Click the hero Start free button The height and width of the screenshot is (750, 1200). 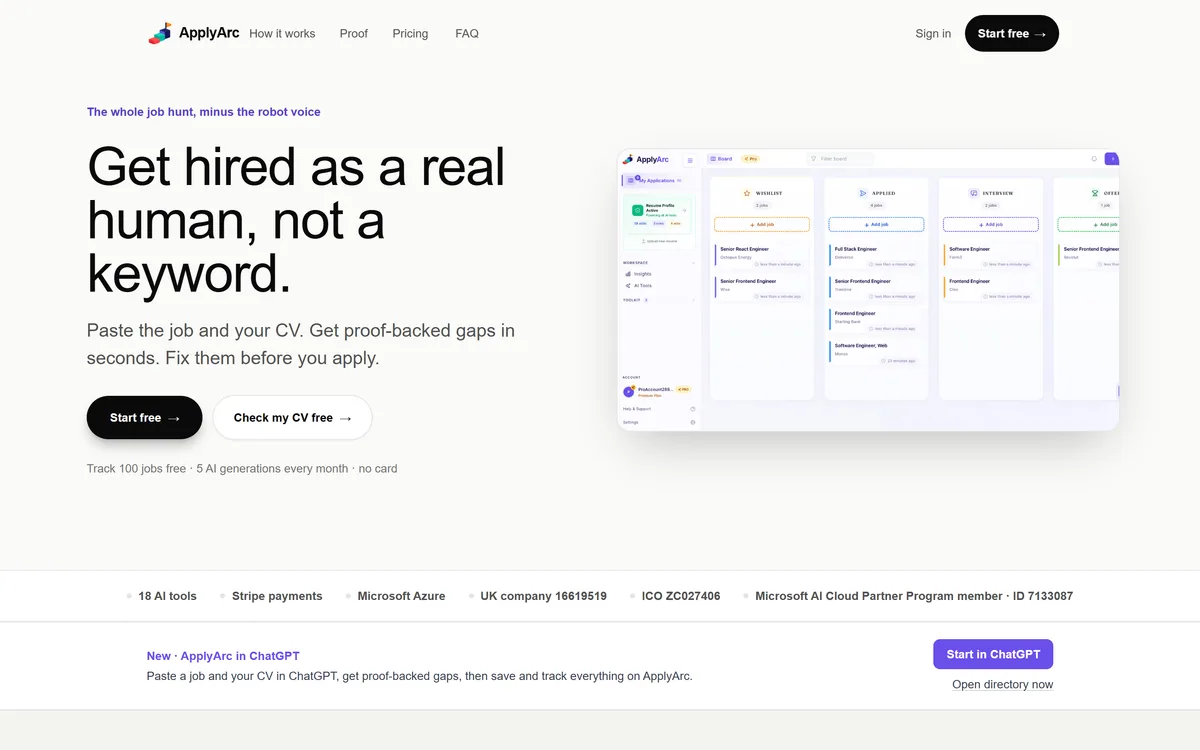144,418
